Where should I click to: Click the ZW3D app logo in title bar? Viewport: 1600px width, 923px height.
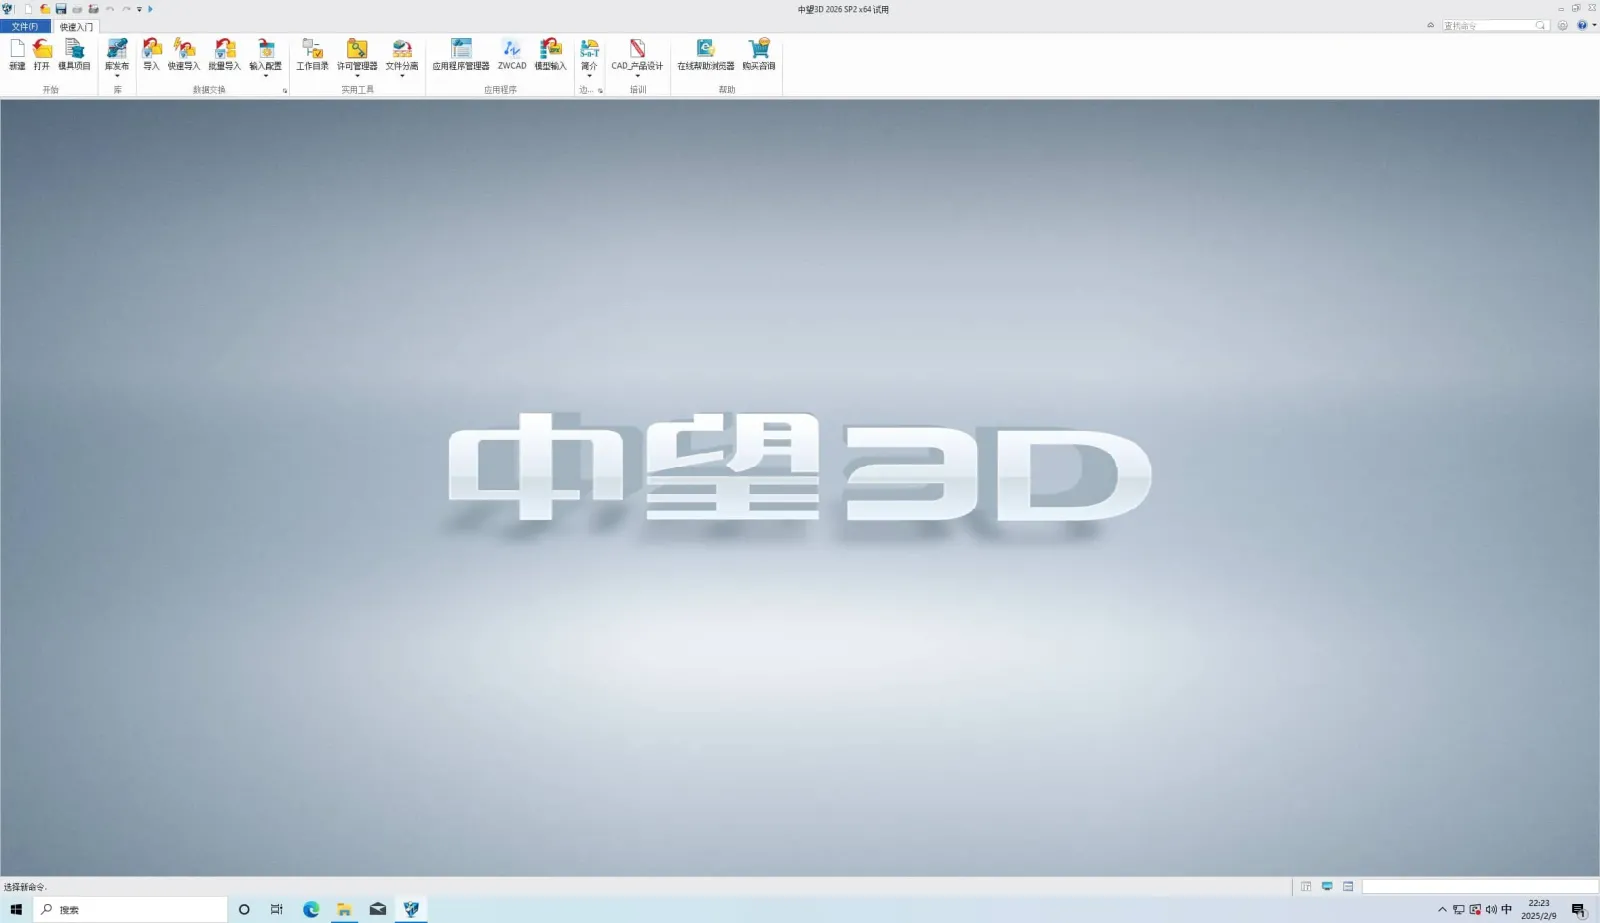coord(8,9)
